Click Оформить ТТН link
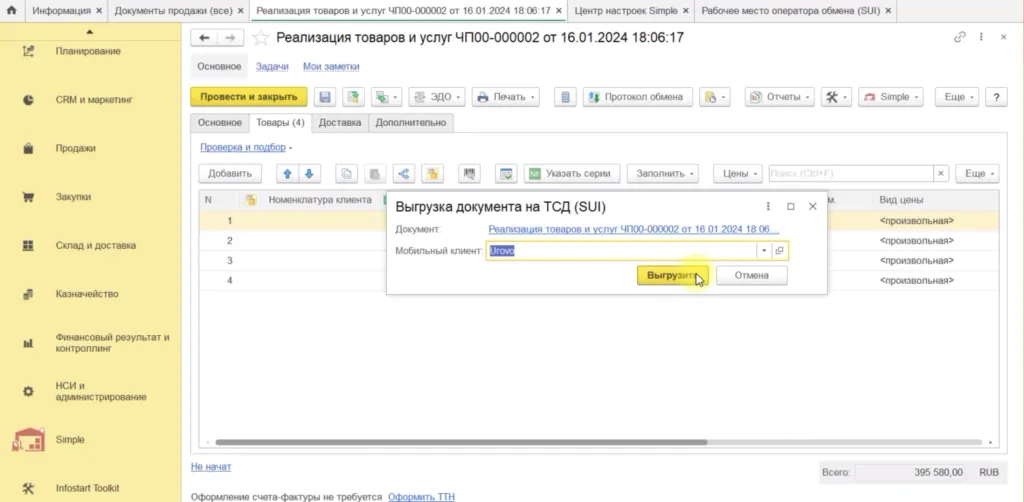The image size is (1024, 502). pyautogui.click(x=421, y=497)
